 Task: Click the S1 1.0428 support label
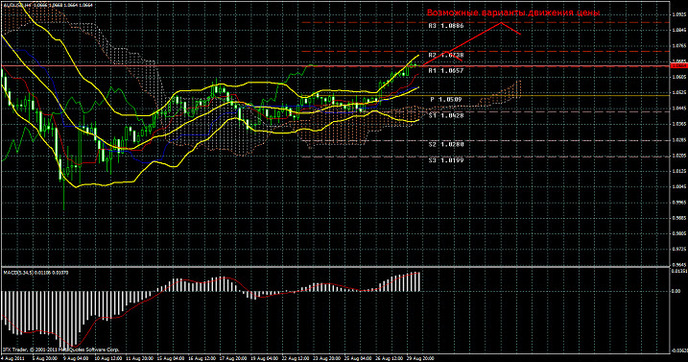coord(446,115)
